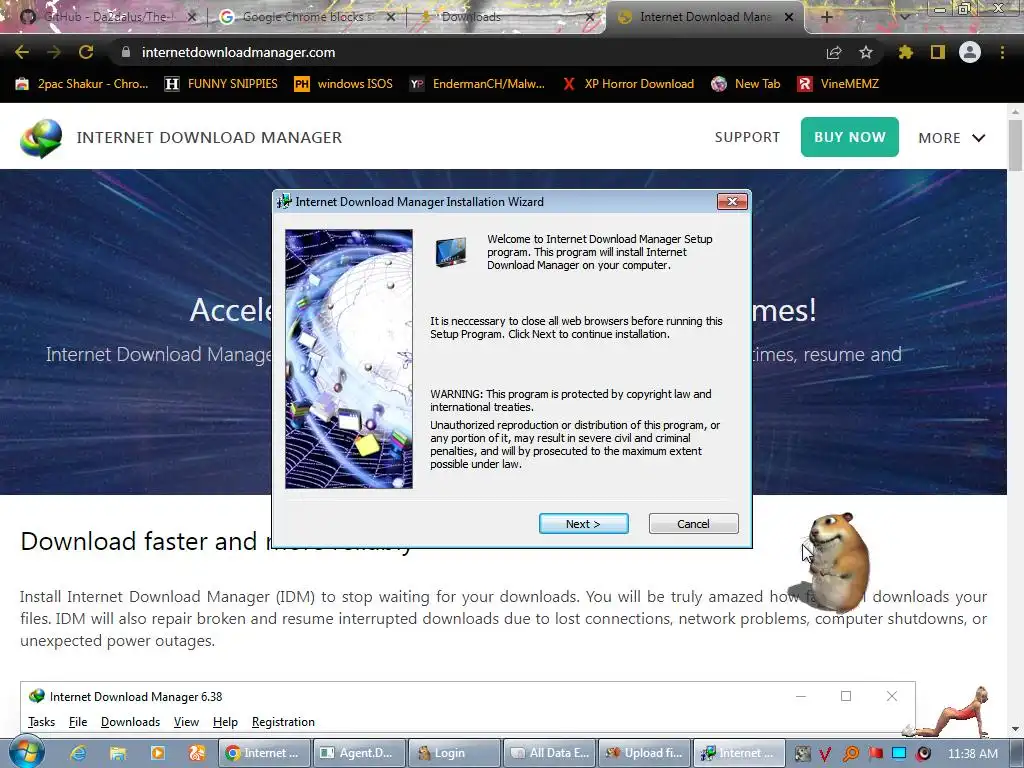Open Chrome's three-dot menu
The width and height of the screenshot is (1024, 768).
[1002, 52]
